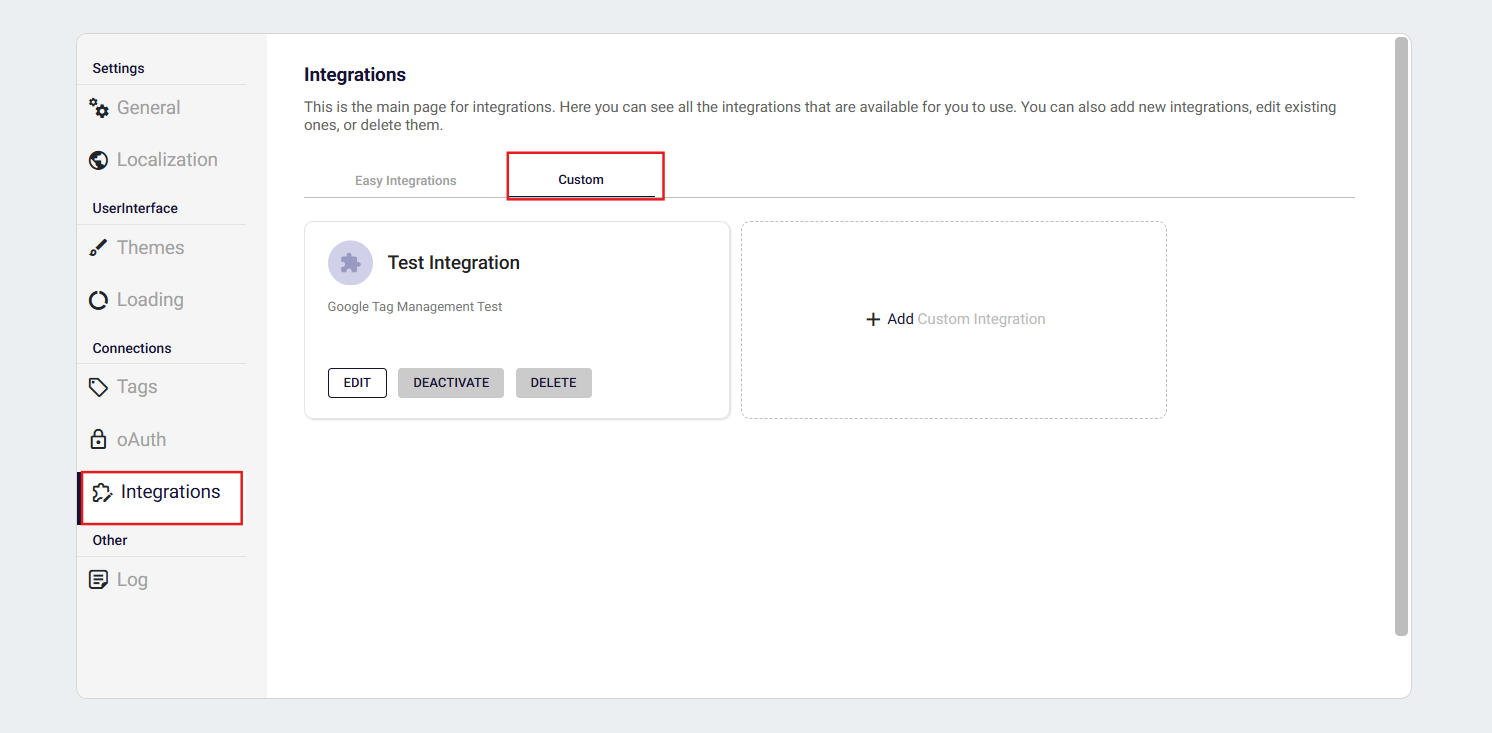
Task: Click the Google Tag Management Test description
Action: pyautogui.click(x=415, y=307)
